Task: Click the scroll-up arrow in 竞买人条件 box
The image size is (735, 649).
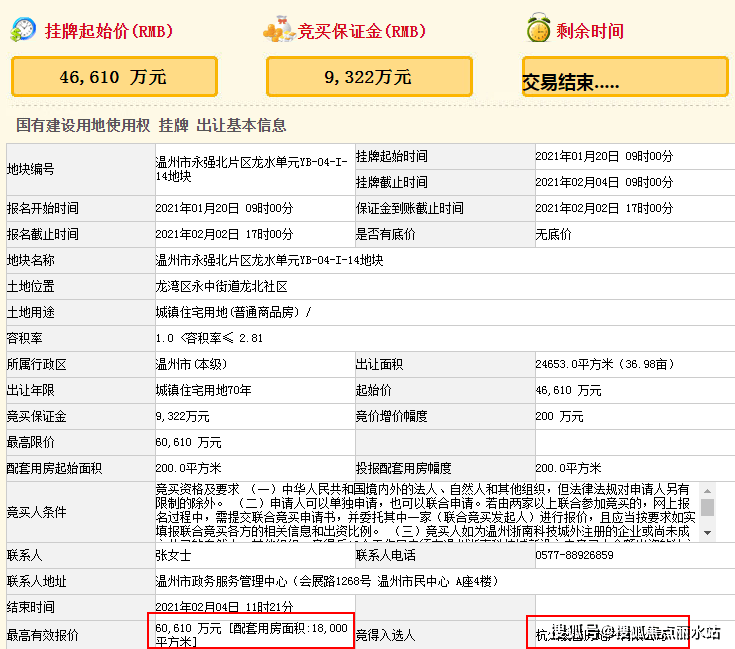Action: (x=707, y=491)
